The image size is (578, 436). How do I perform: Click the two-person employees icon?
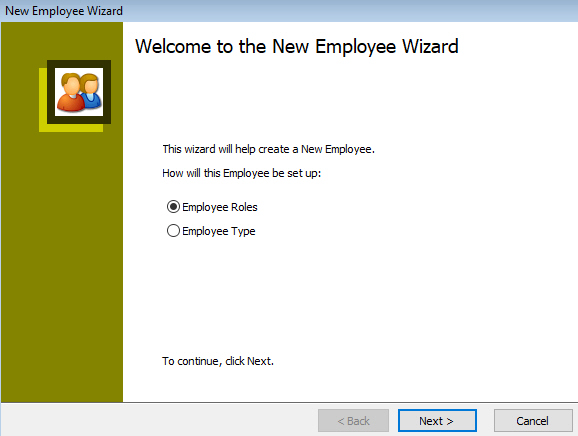click(x=79, y=92)
